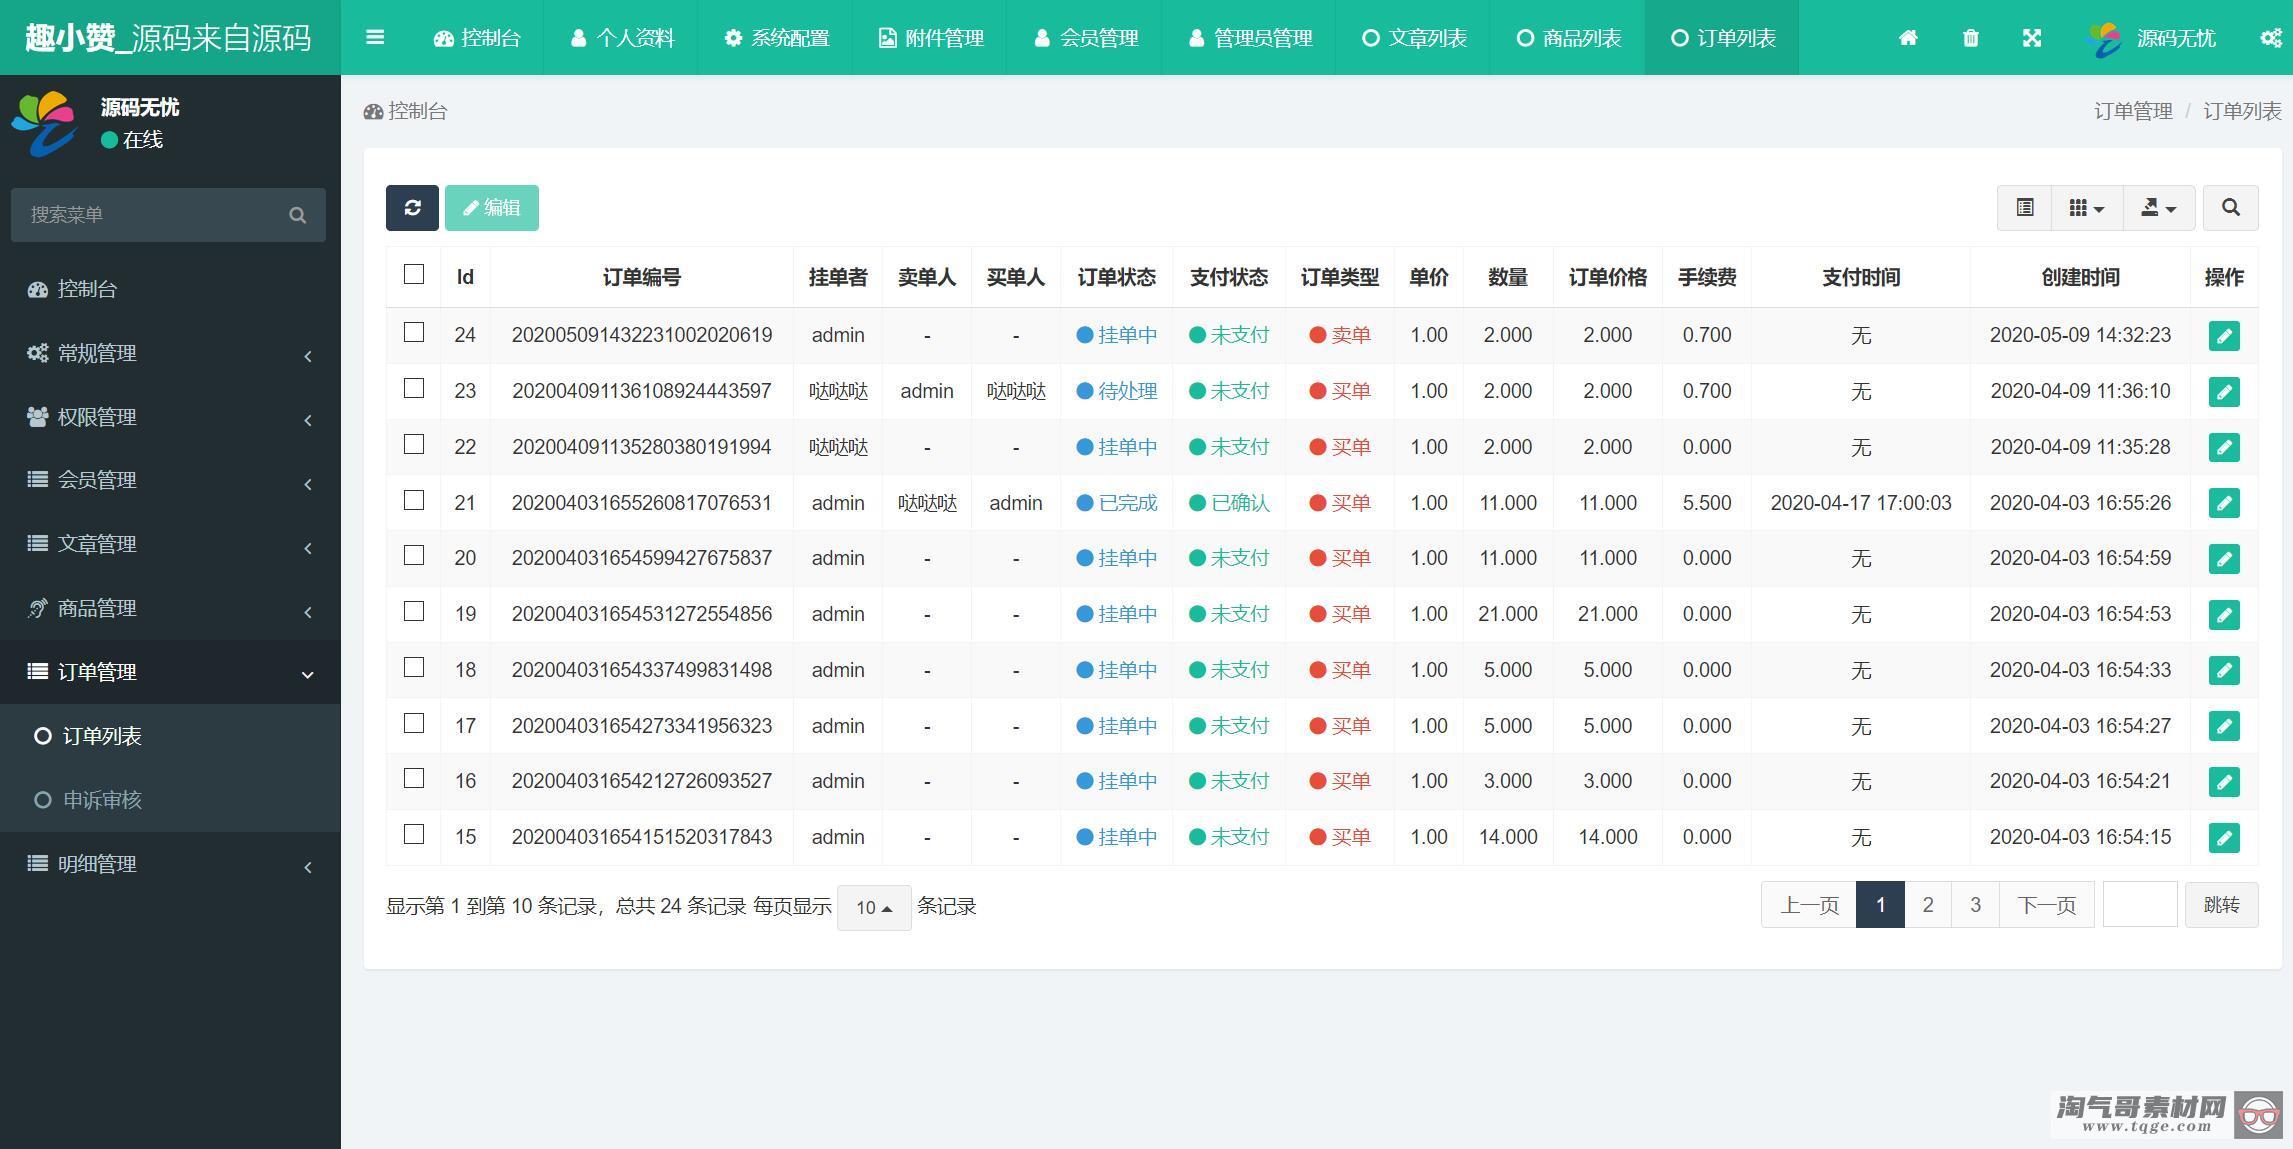Edit order with Id 23
Screen dimensions: 2293x1149
[2224, 392]
